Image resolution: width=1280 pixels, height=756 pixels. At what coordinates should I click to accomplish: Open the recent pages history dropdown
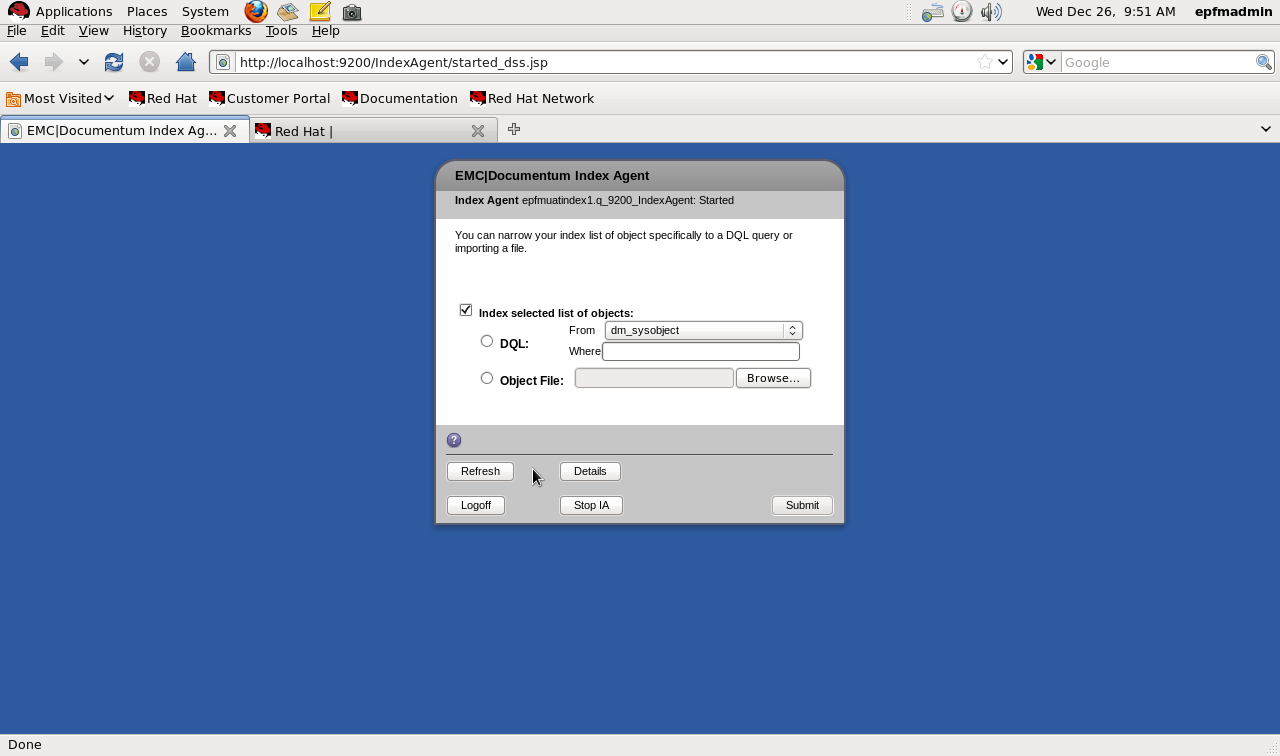click(x=84, y=62)
